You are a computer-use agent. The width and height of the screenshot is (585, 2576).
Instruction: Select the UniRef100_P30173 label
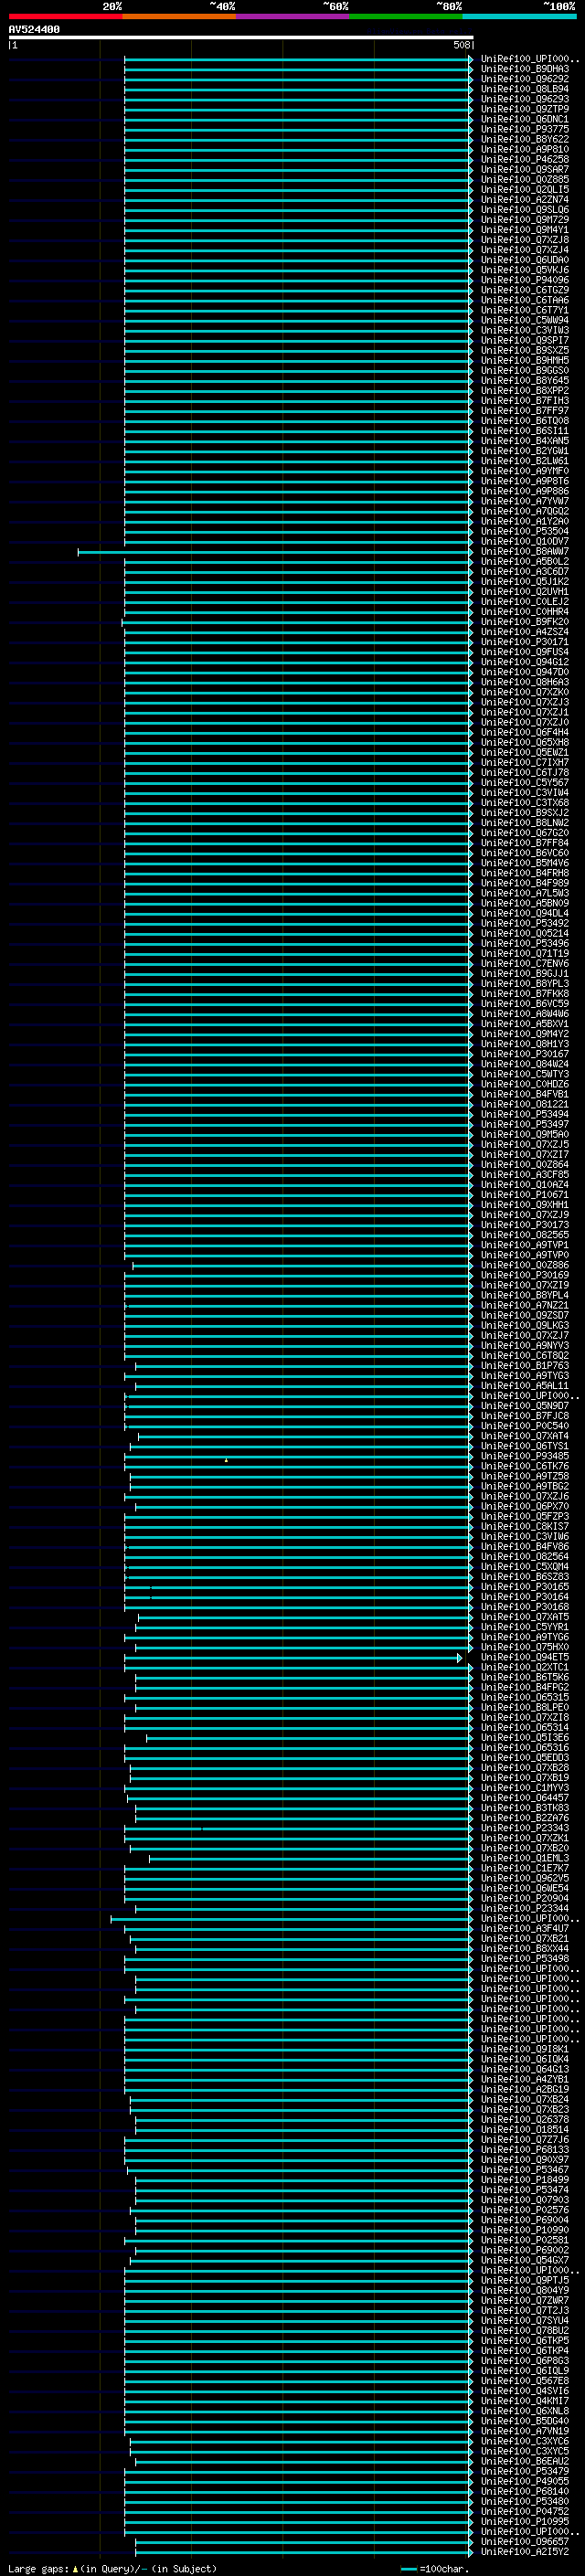coord(525,1224)
